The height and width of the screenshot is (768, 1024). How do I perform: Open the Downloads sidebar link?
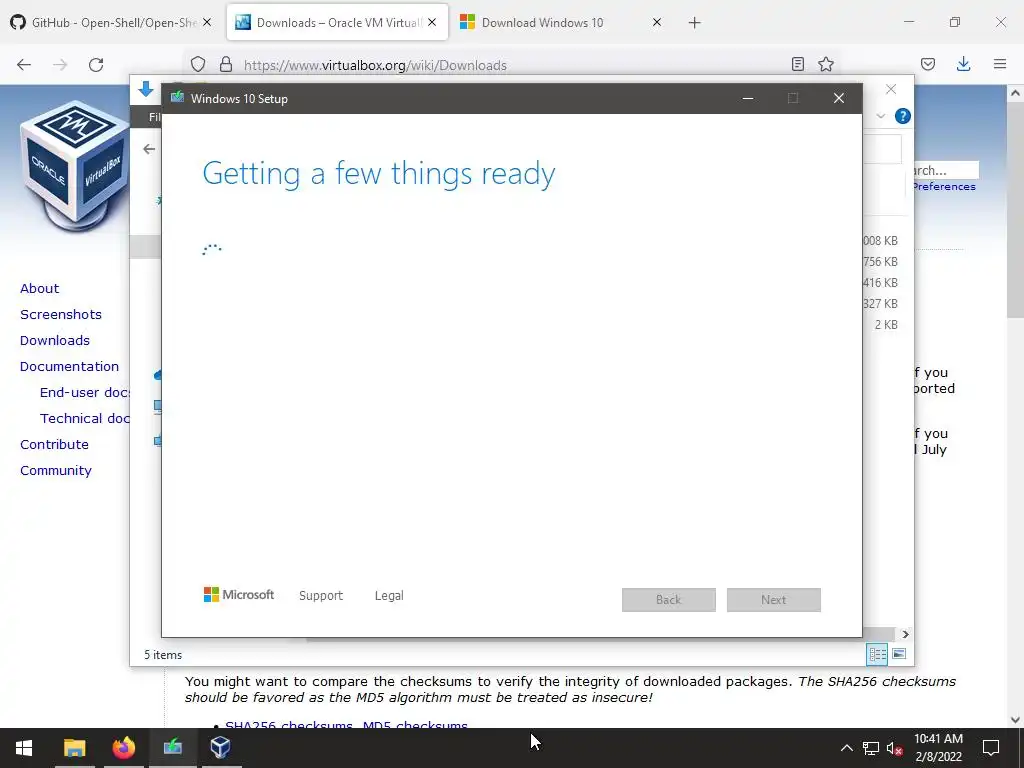tap(55, 340)
